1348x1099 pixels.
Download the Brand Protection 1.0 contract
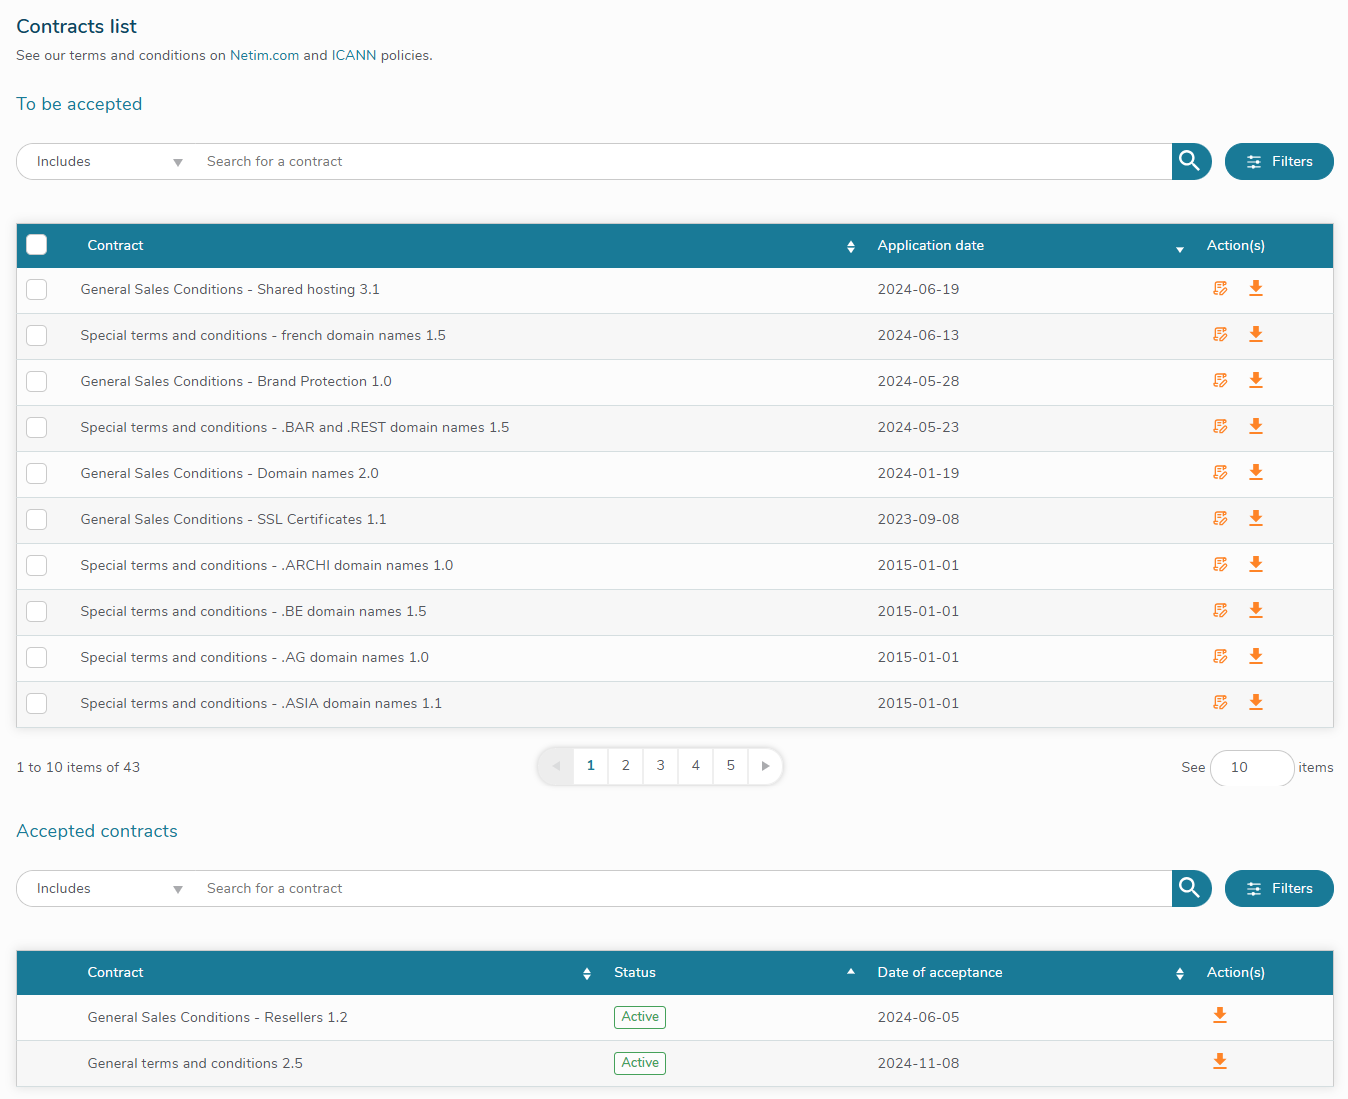1256,381
